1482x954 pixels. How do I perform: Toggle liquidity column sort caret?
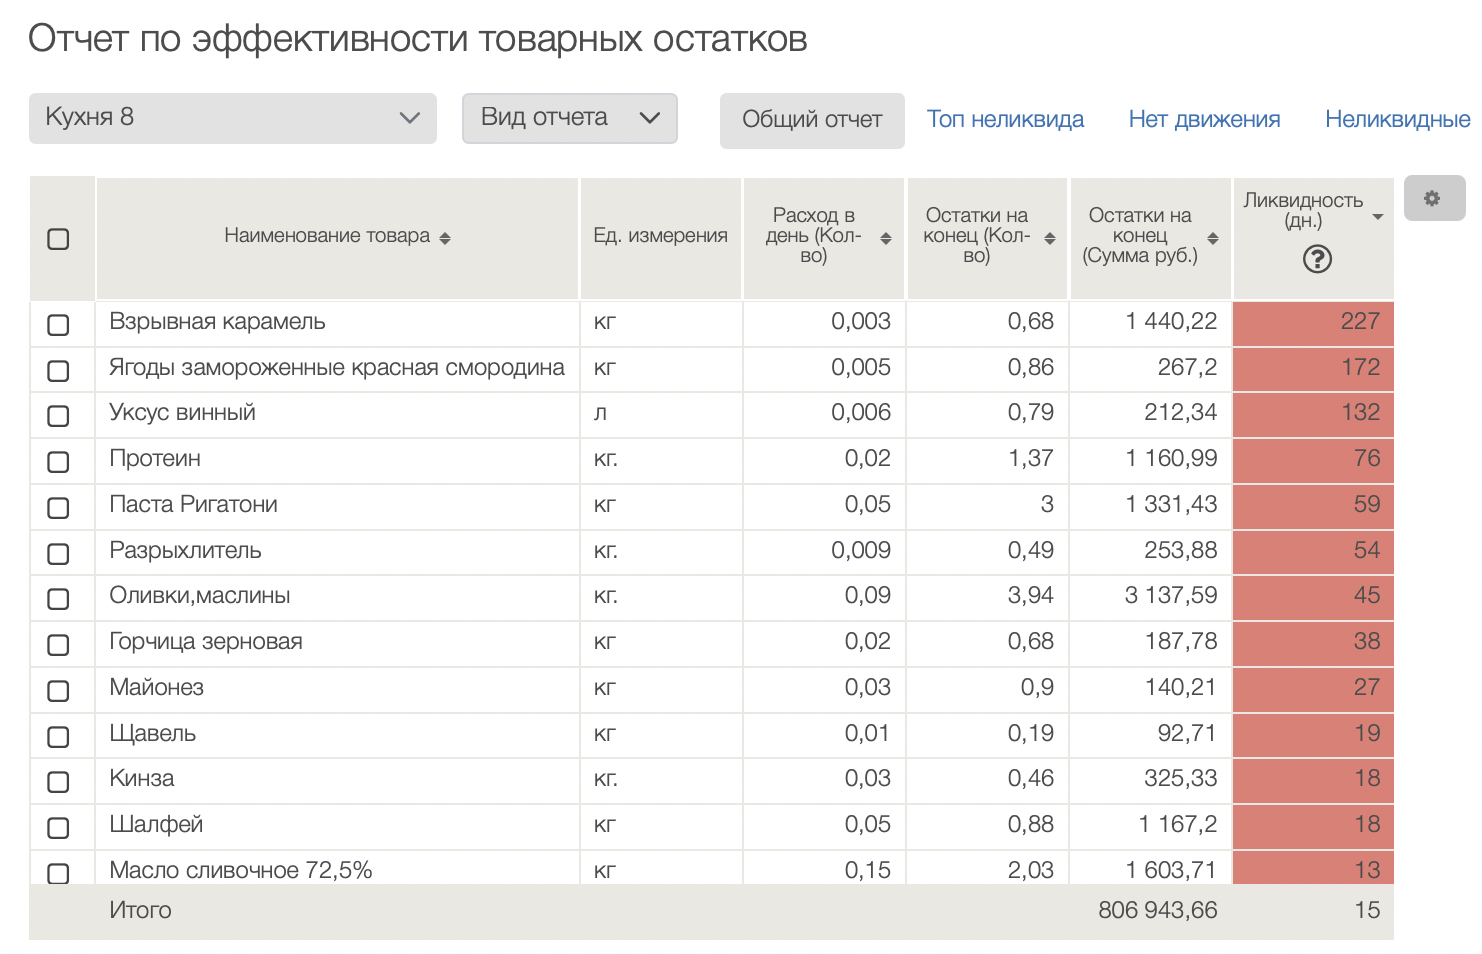1377,217
